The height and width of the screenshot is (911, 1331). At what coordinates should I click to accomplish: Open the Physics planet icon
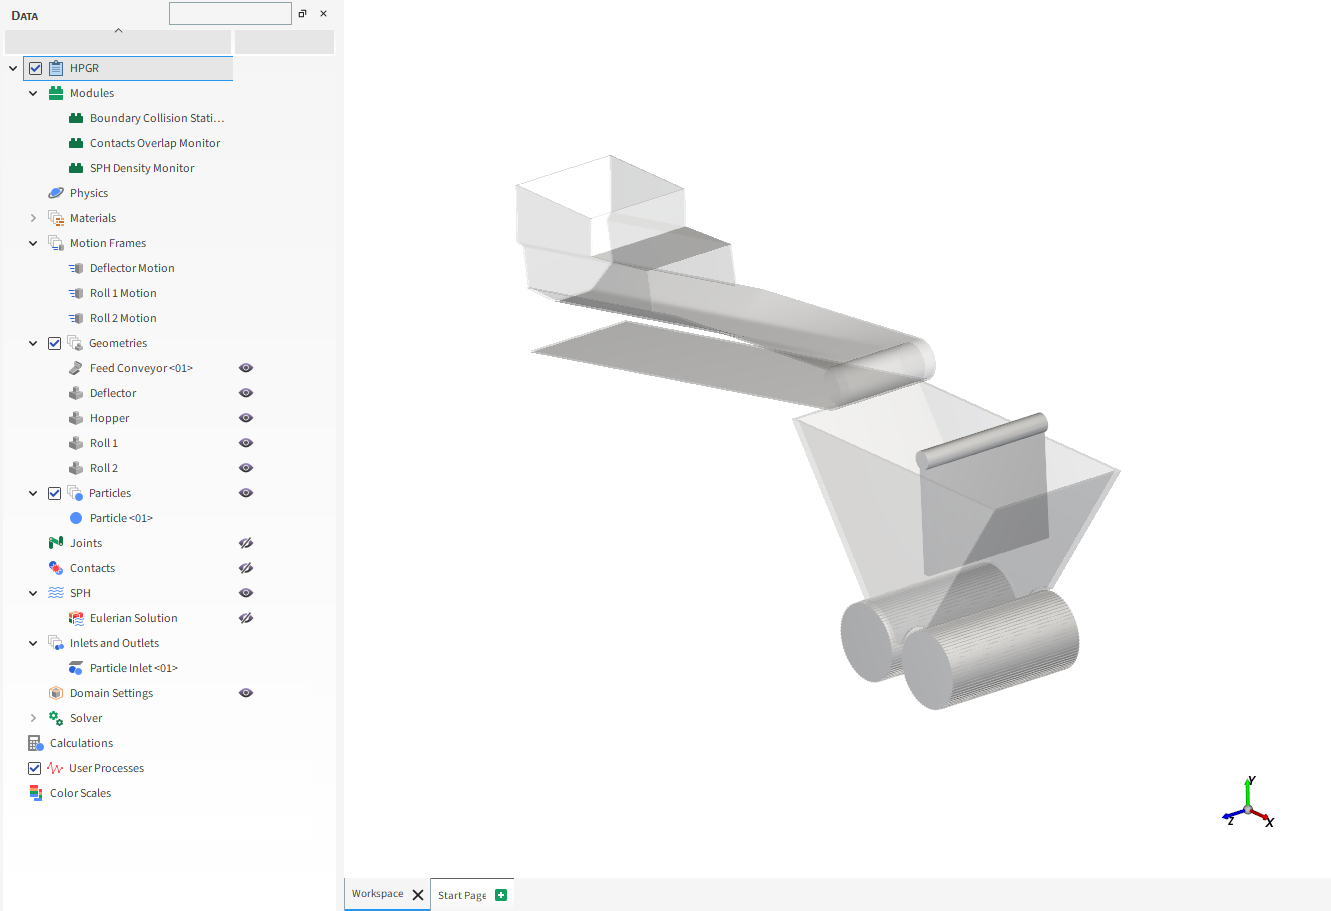coord(56,193)
